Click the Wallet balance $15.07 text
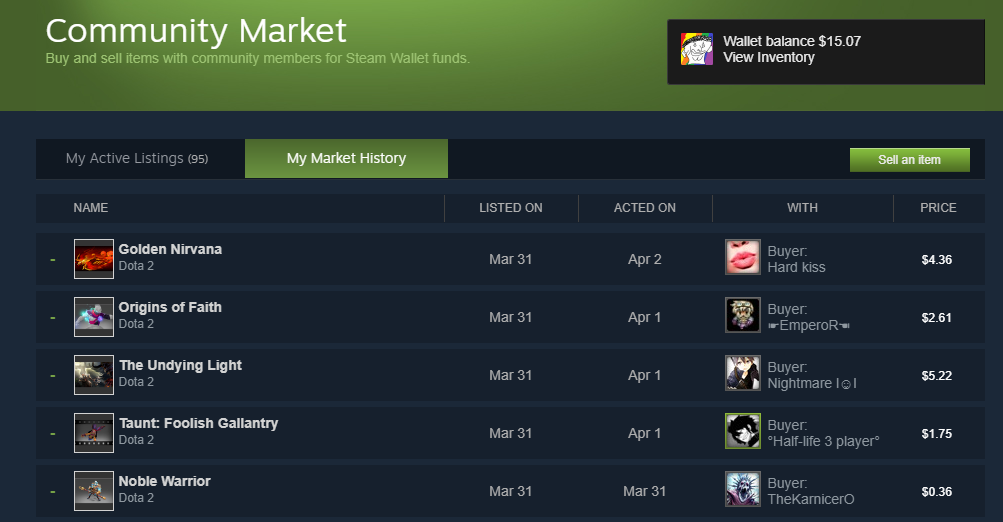This screenshot has width=1003, height=522. point(792,41)
